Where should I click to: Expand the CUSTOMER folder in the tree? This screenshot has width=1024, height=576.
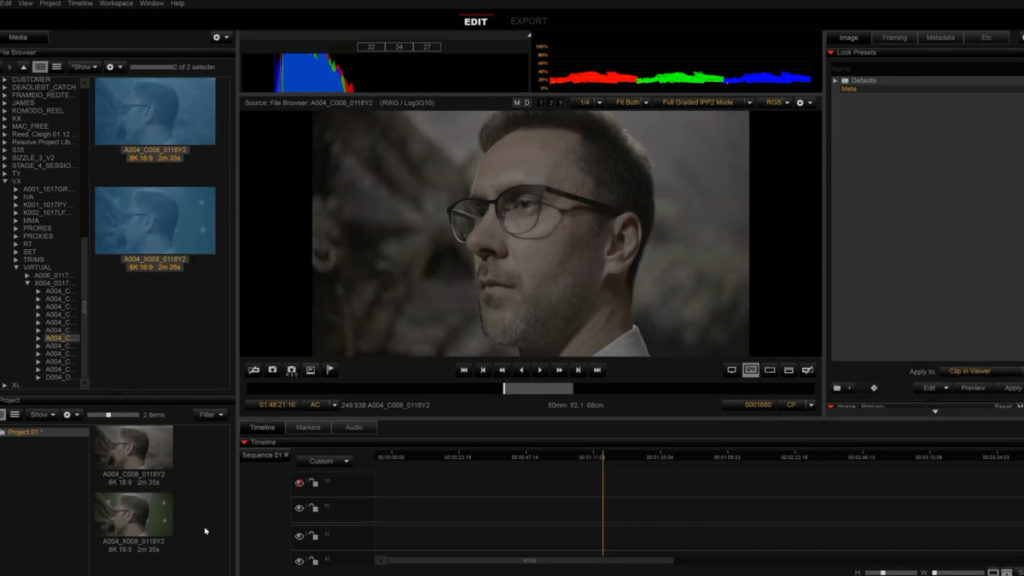point(5,79)
